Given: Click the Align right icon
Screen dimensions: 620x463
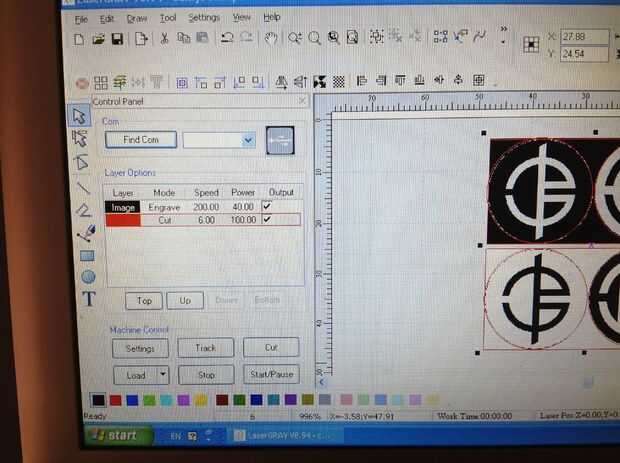Looking at the screenshot, I should click(x=381, y=81).
